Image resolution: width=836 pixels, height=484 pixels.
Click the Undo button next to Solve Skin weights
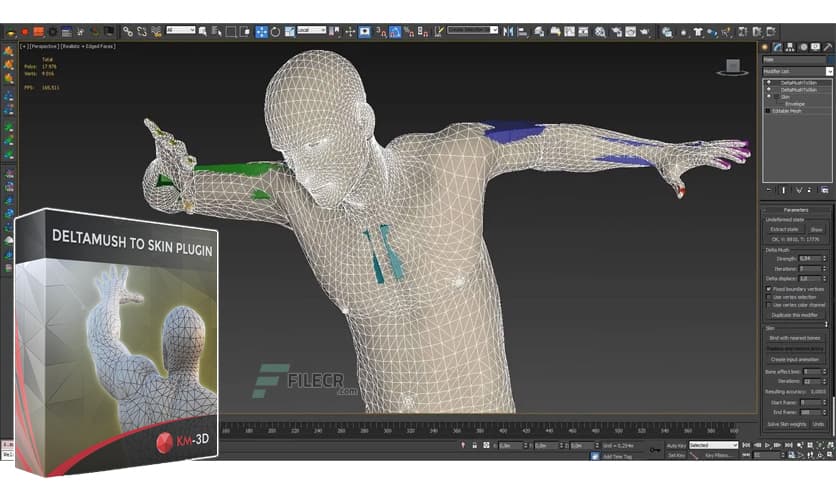pos(818,424)
